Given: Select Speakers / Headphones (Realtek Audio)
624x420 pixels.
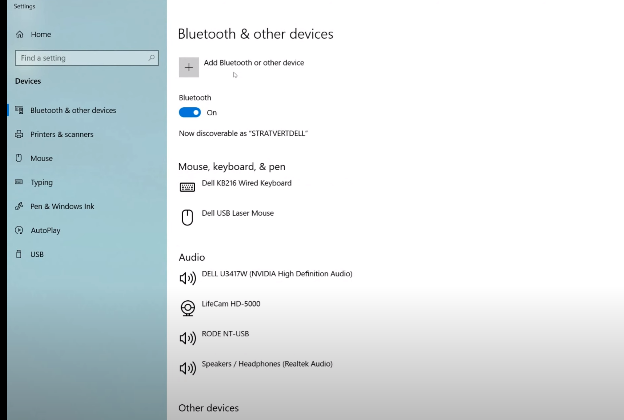Looking at the screenshot, I should (267, 364).
